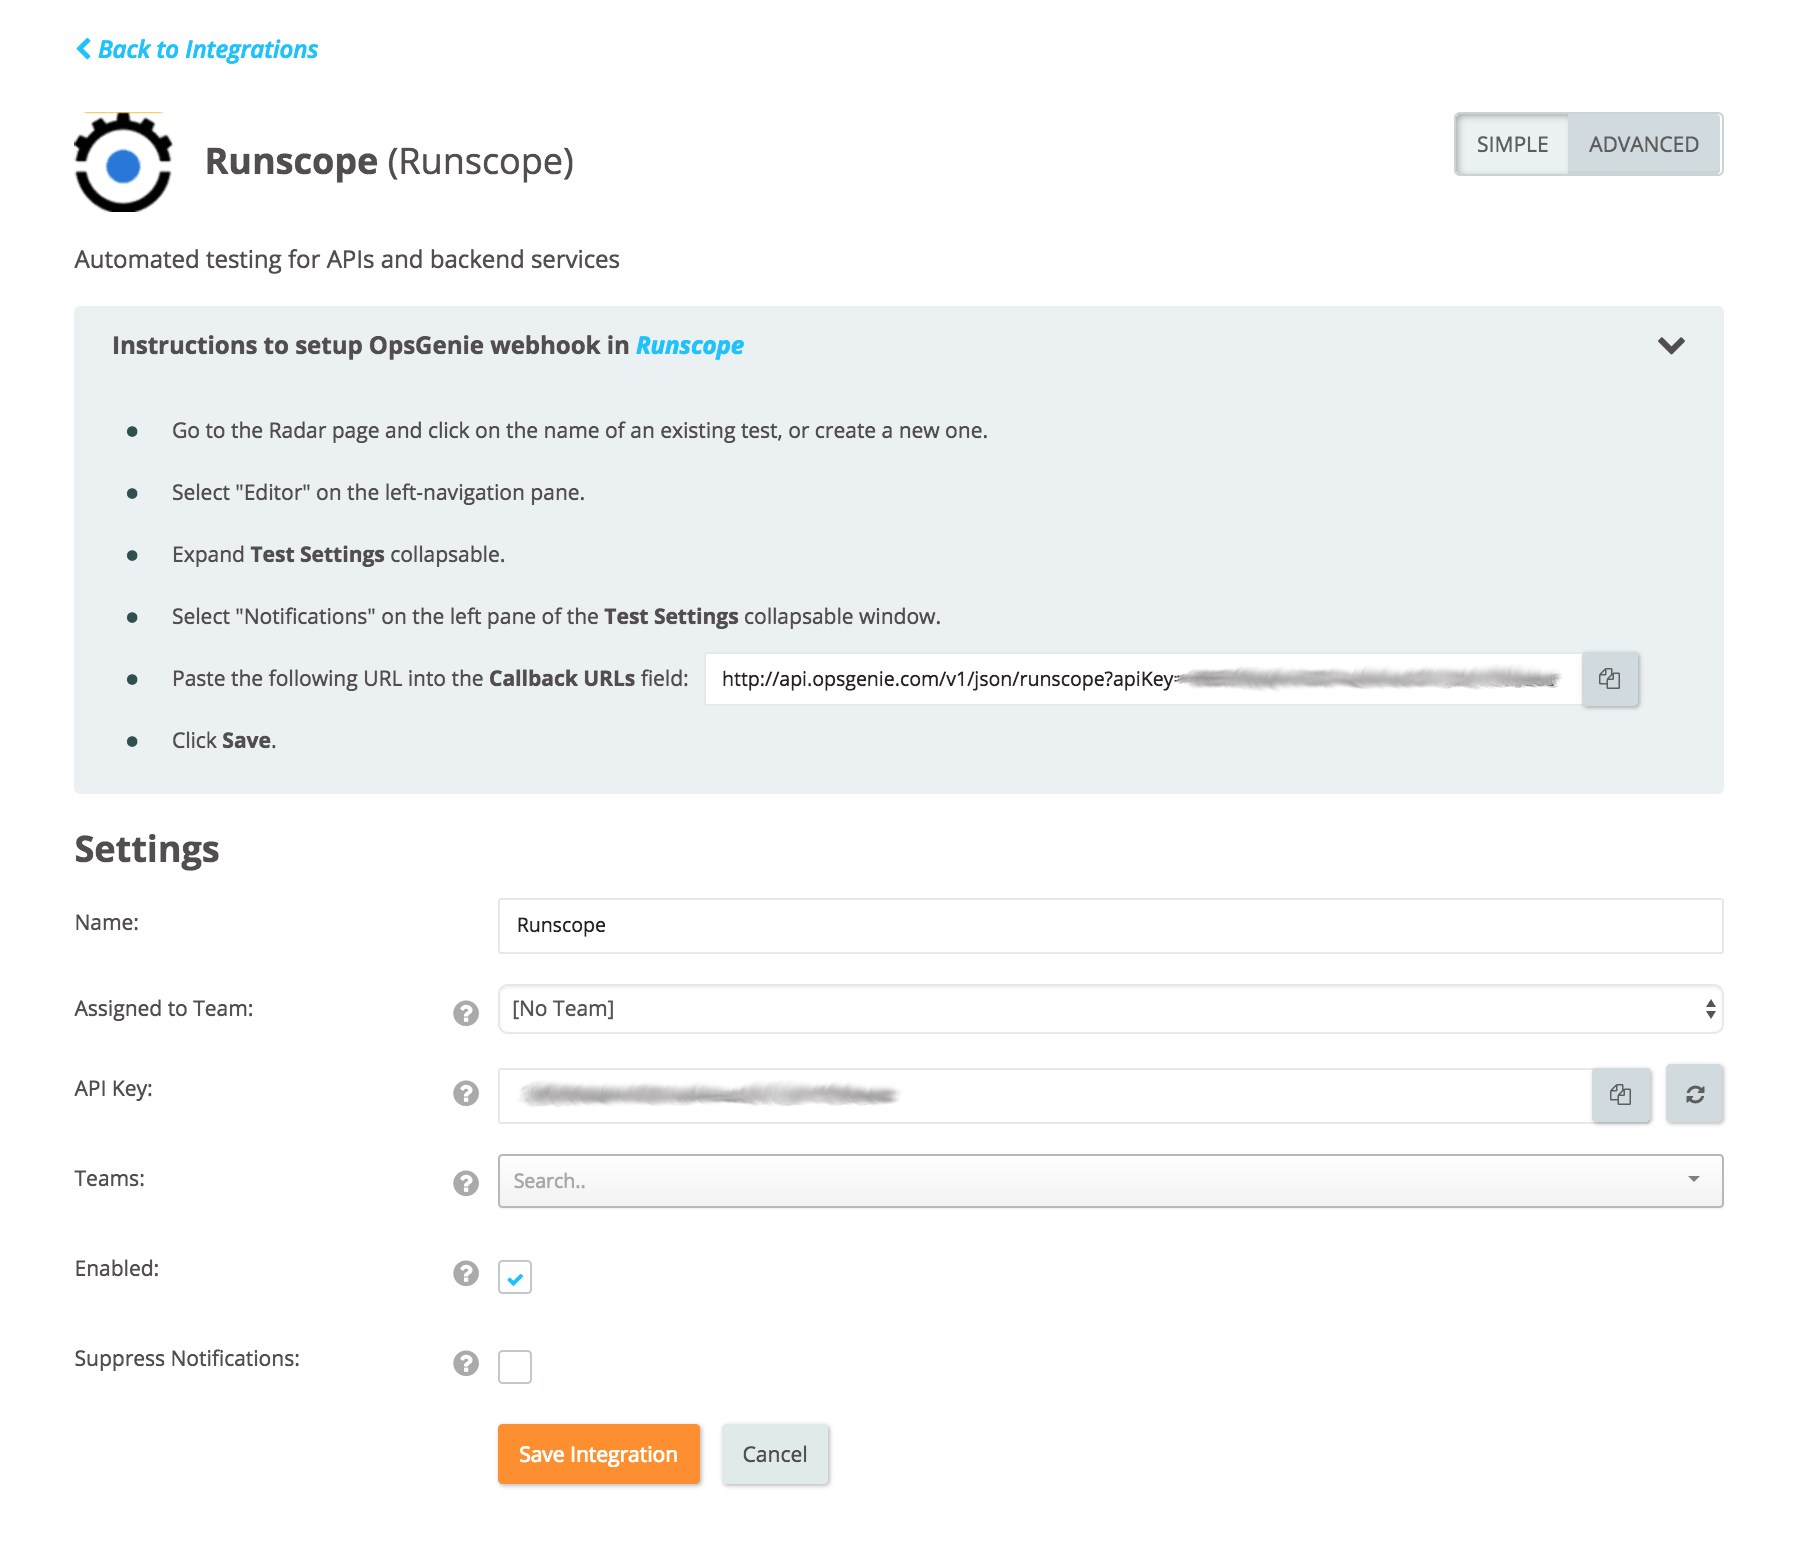The height and width of the screenshot is (1548, 1796).
Task: Click the 'Enabled:' label
Action: coord(117,1269)
